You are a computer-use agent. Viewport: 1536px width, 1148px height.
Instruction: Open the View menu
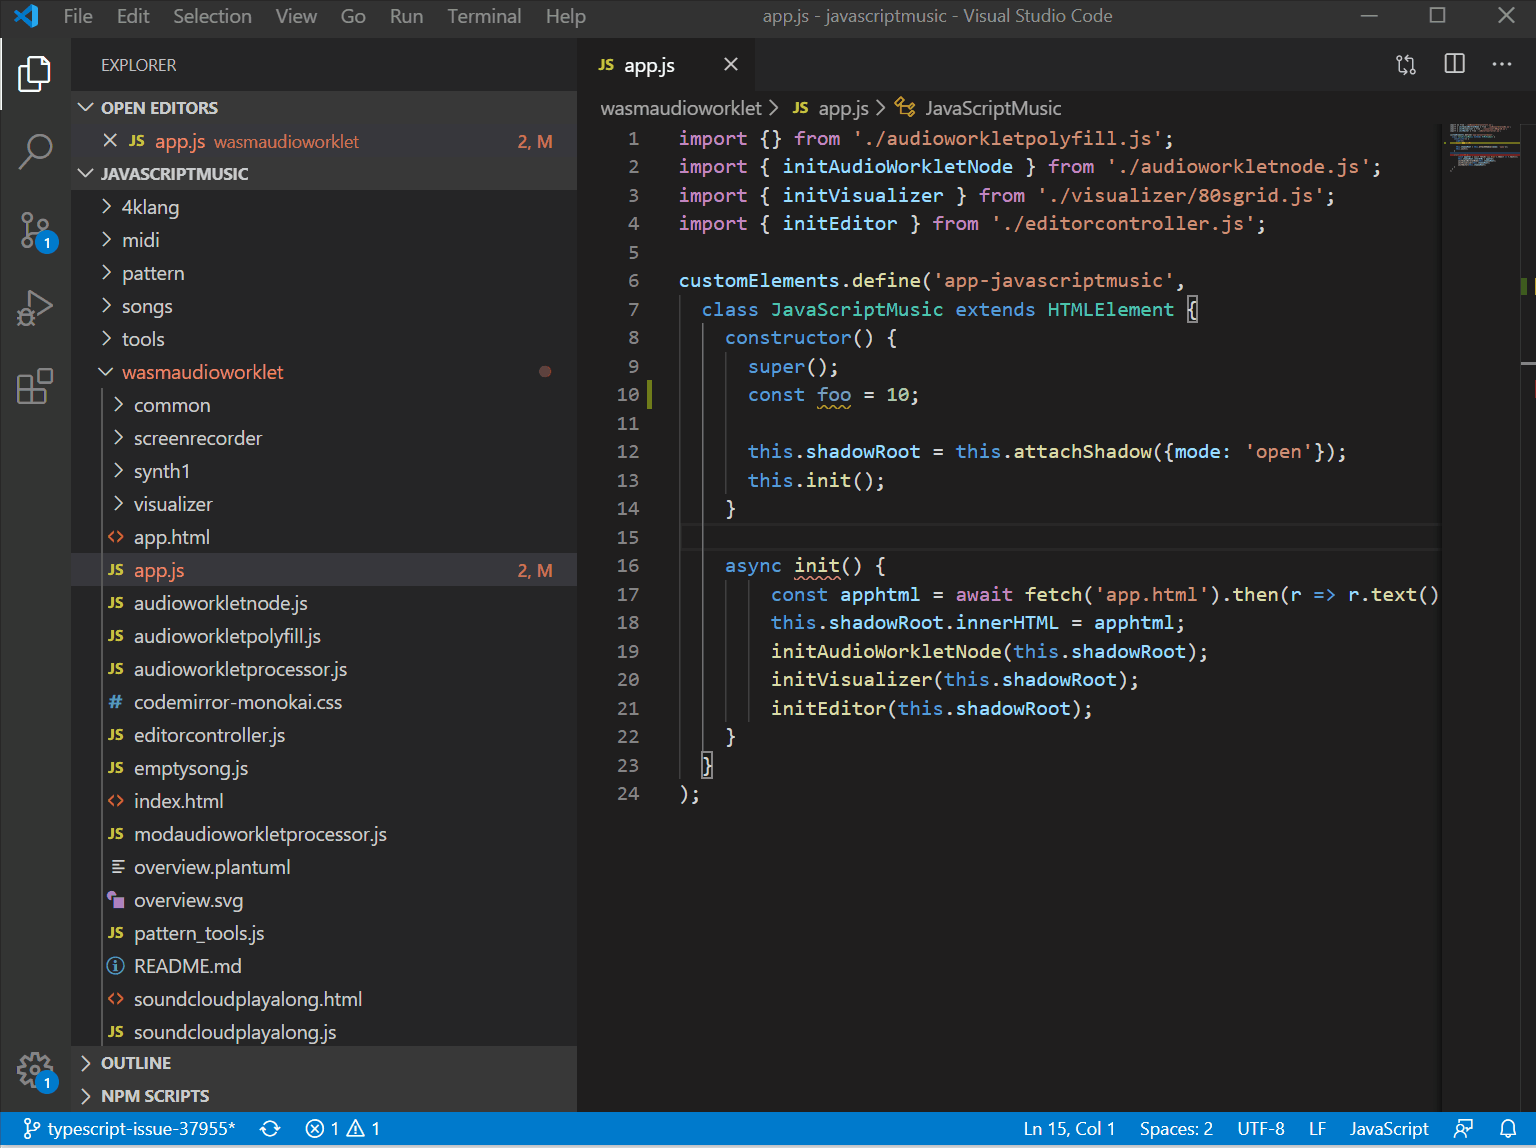(x=296, y=16)
